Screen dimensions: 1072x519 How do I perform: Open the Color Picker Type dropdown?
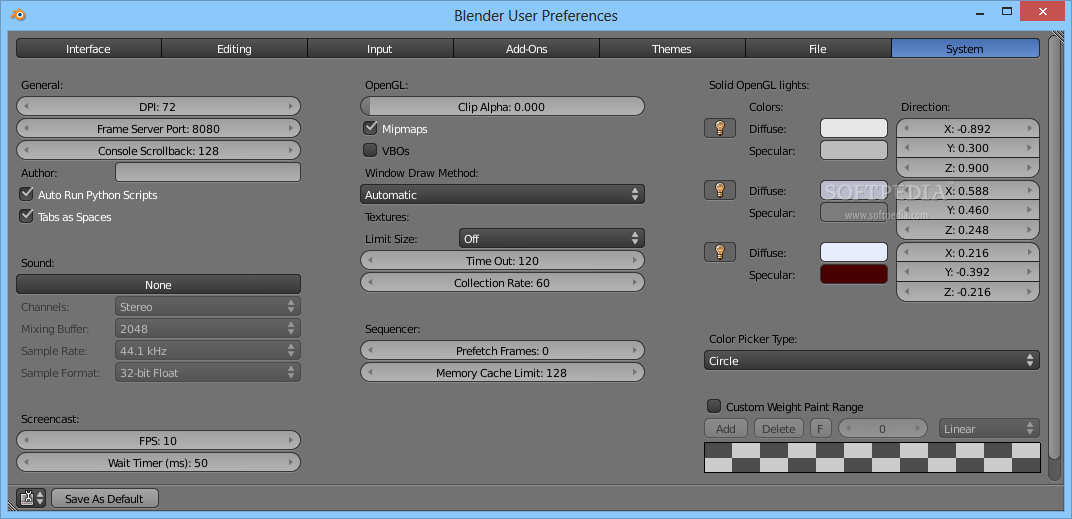[x=871, y=361]
